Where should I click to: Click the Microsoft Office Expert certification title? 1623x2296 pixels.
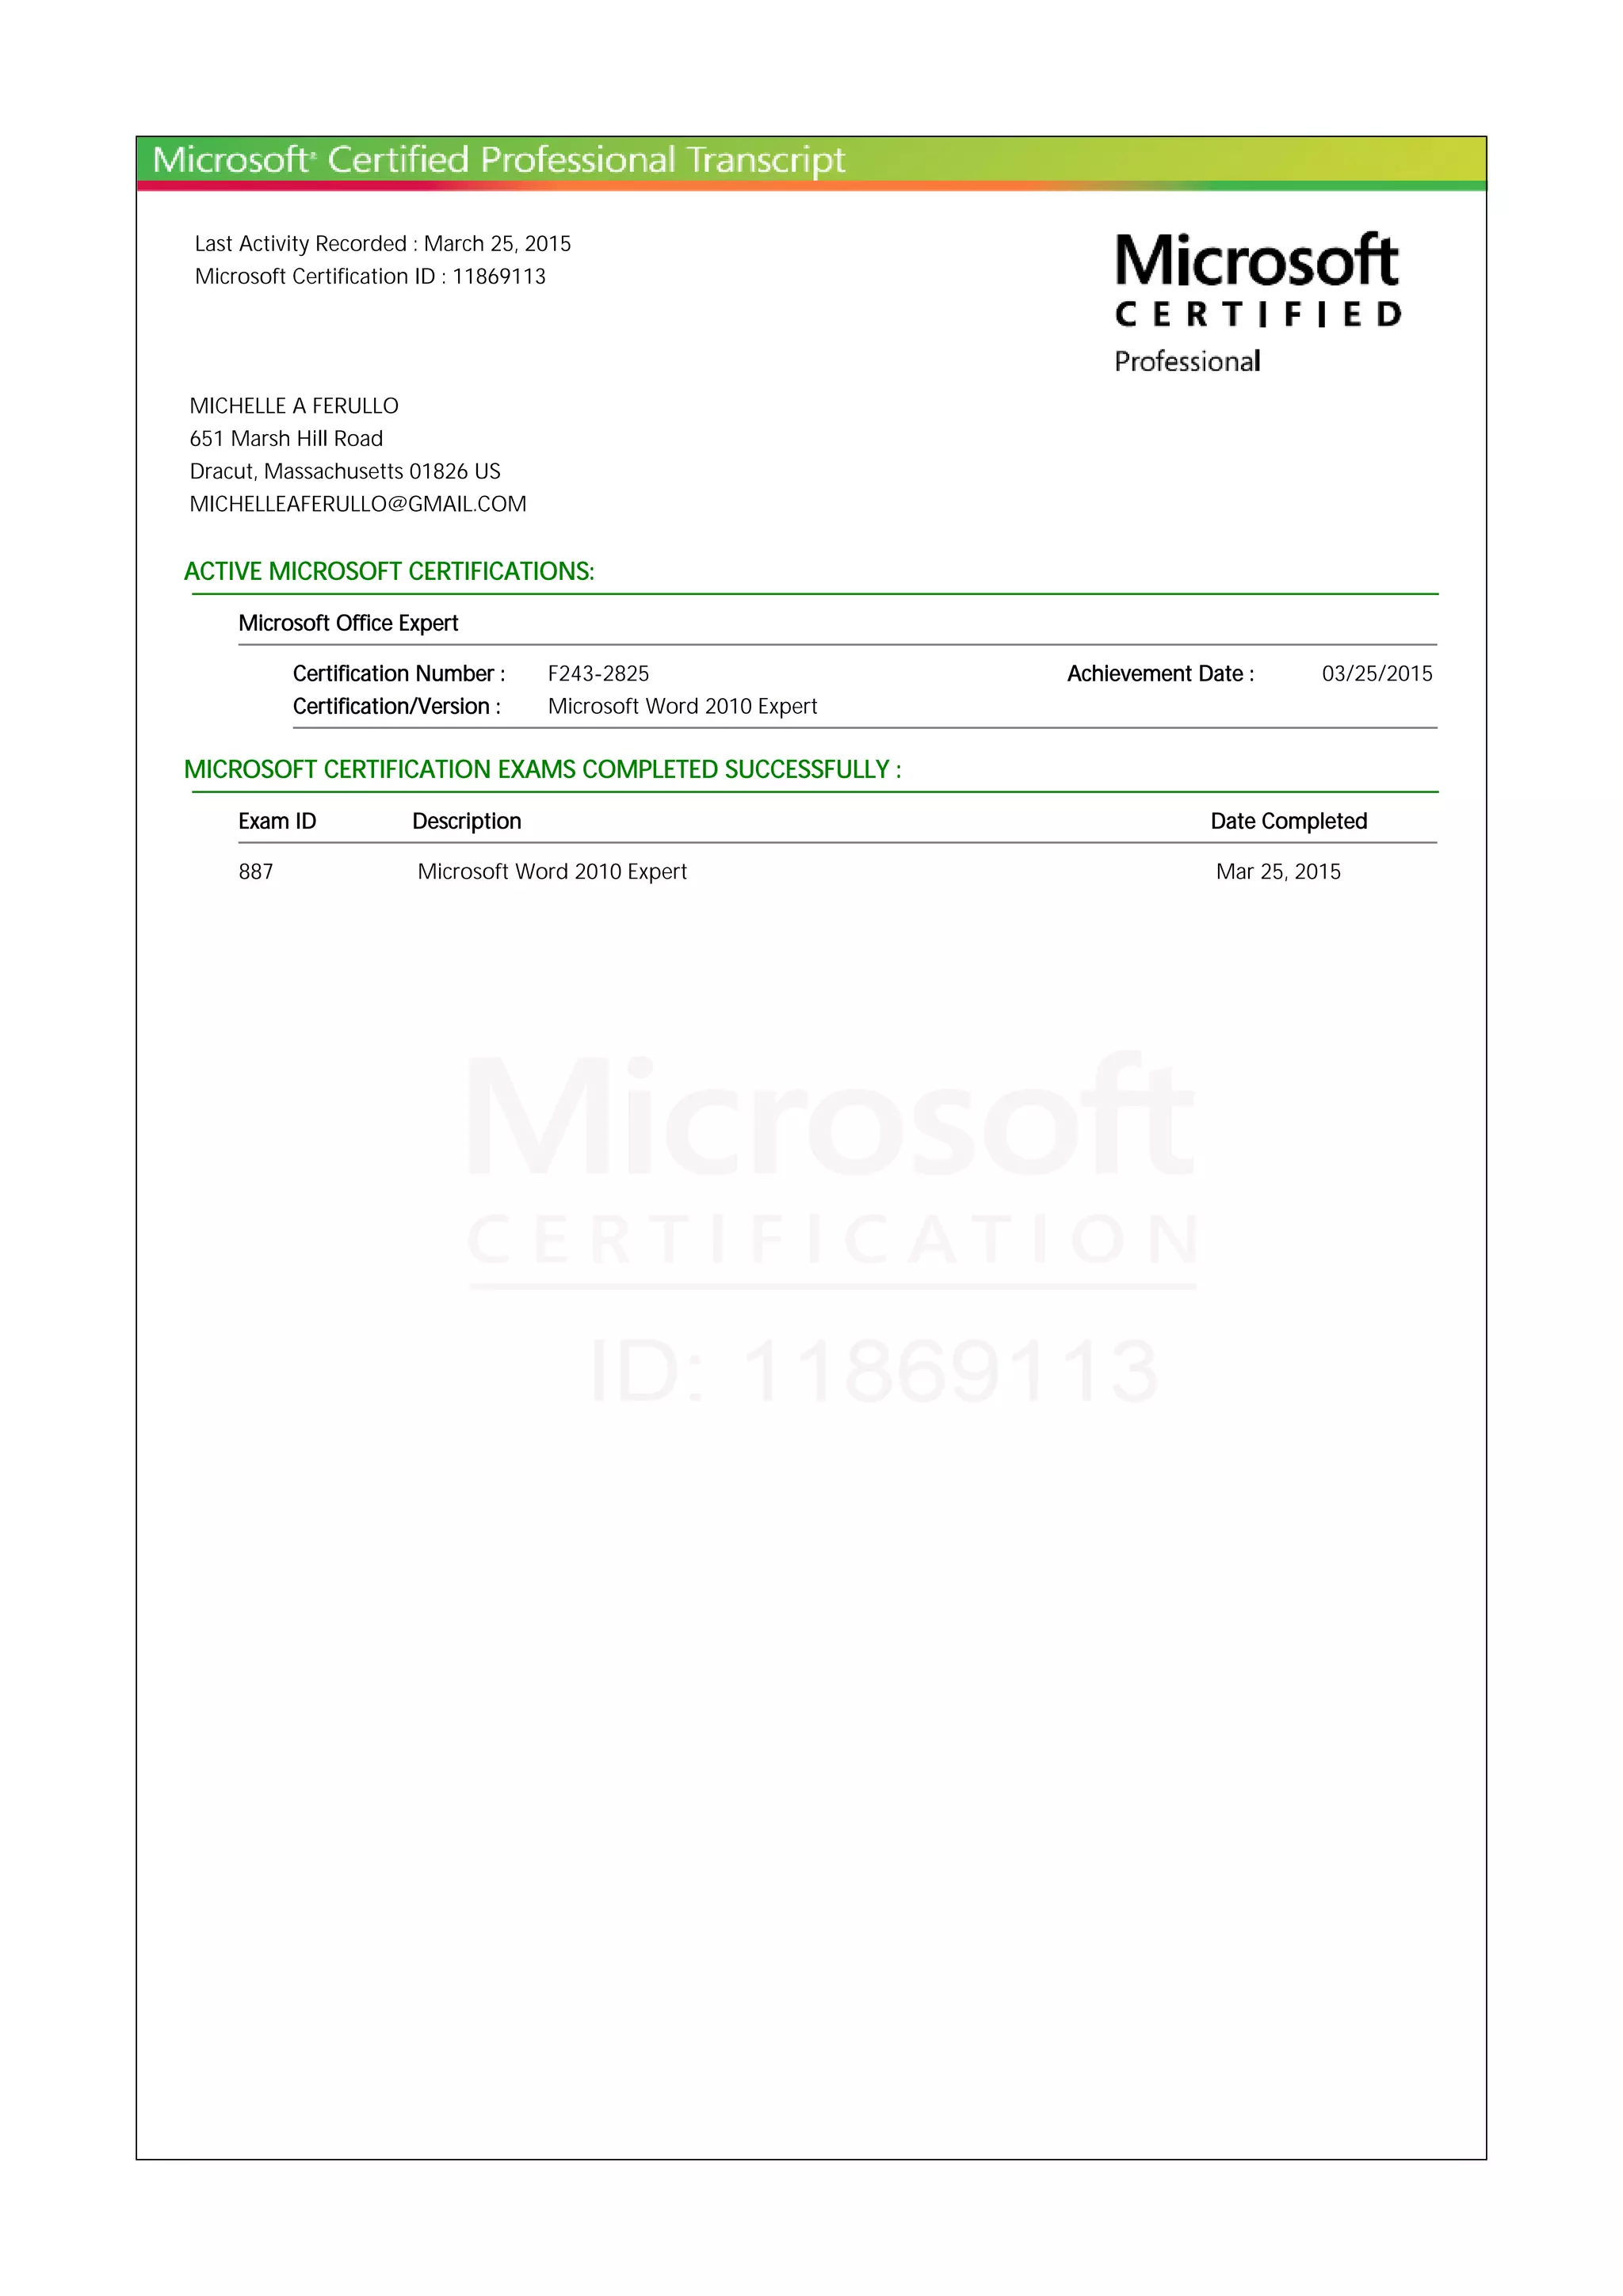(348, 623)
